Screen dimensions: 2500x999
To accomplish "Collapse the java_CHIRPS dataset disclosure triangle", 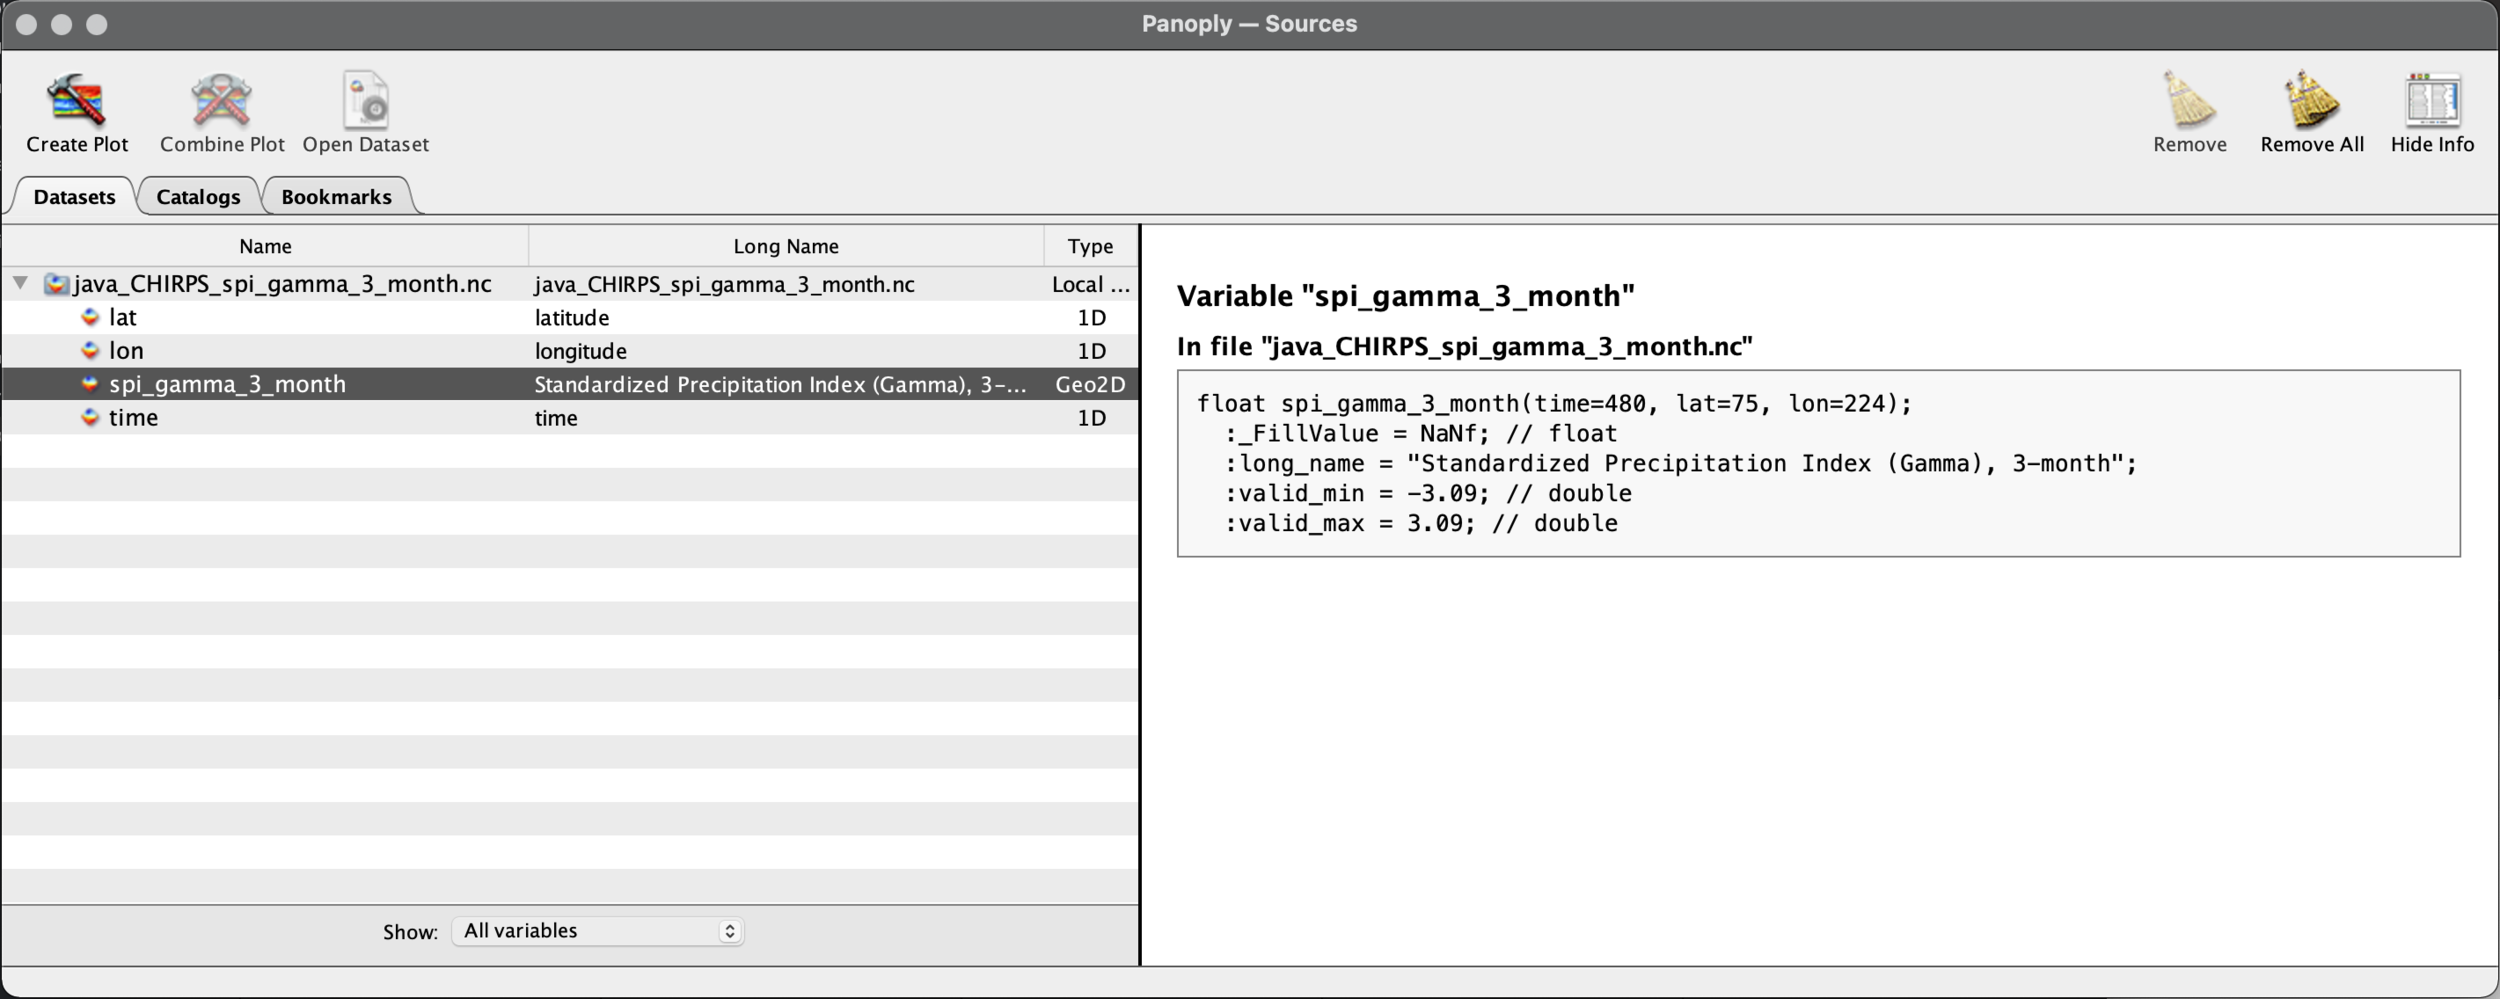I will [20, 284].
